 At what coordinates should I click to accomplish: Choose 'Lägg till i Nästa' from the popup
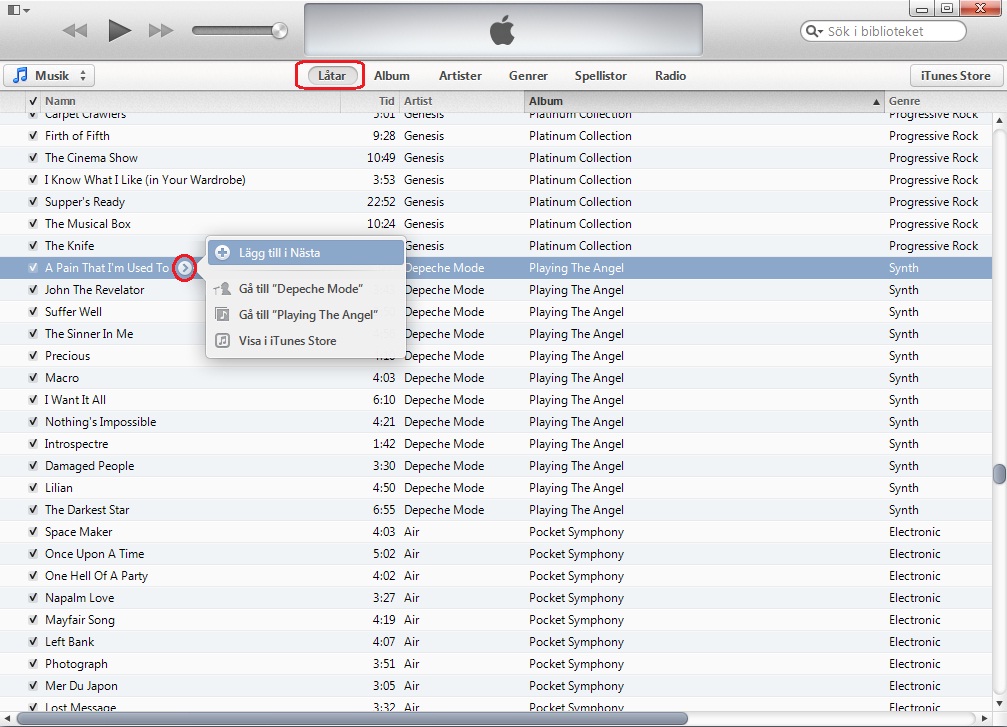point(306,252)
